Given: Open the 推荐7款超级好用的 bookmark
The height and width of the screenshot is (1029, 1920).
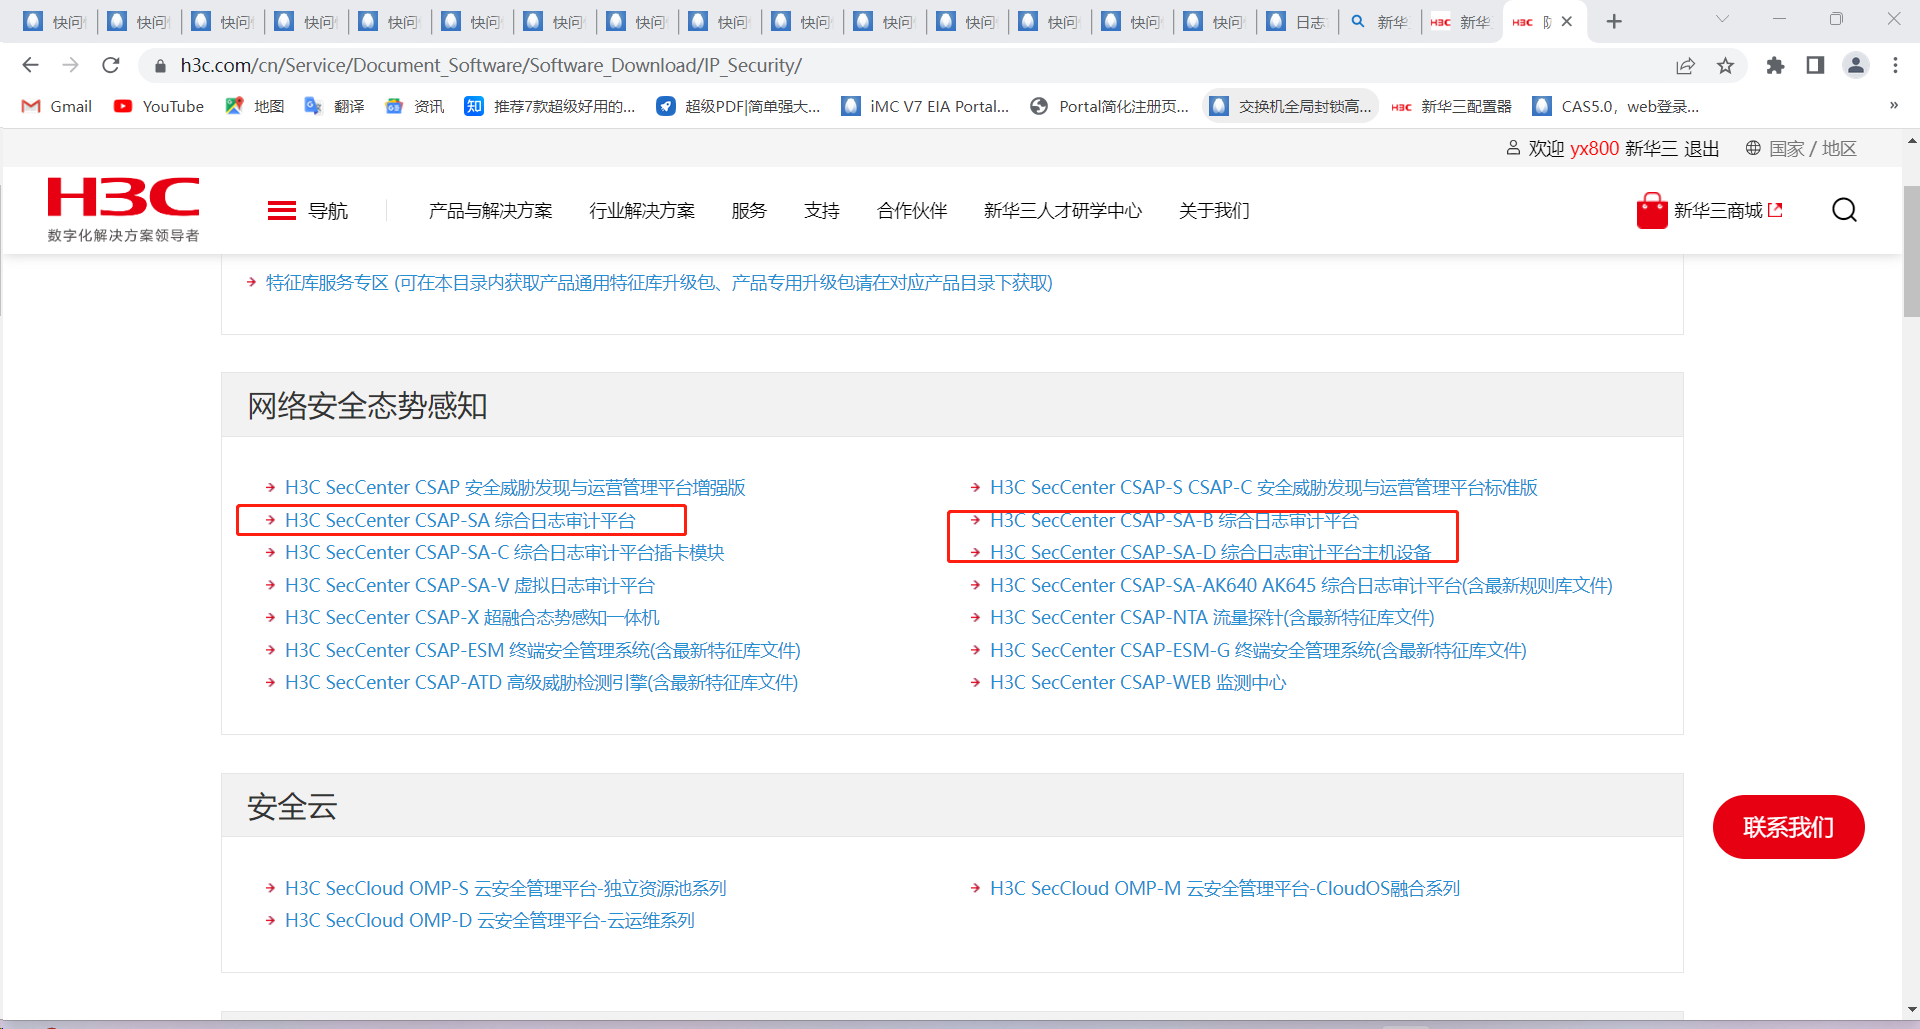Looking at the screenshot, I should pos(550,106).
